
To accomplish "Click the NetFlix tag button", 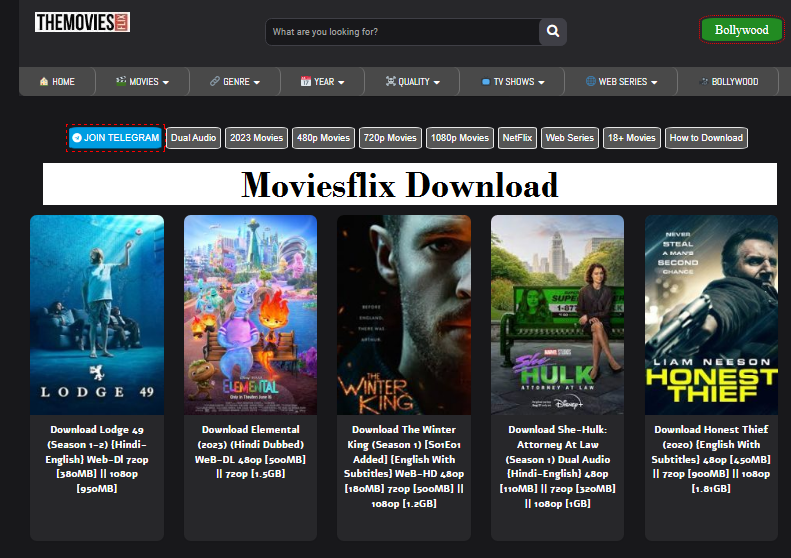I will tap(517, 138).
